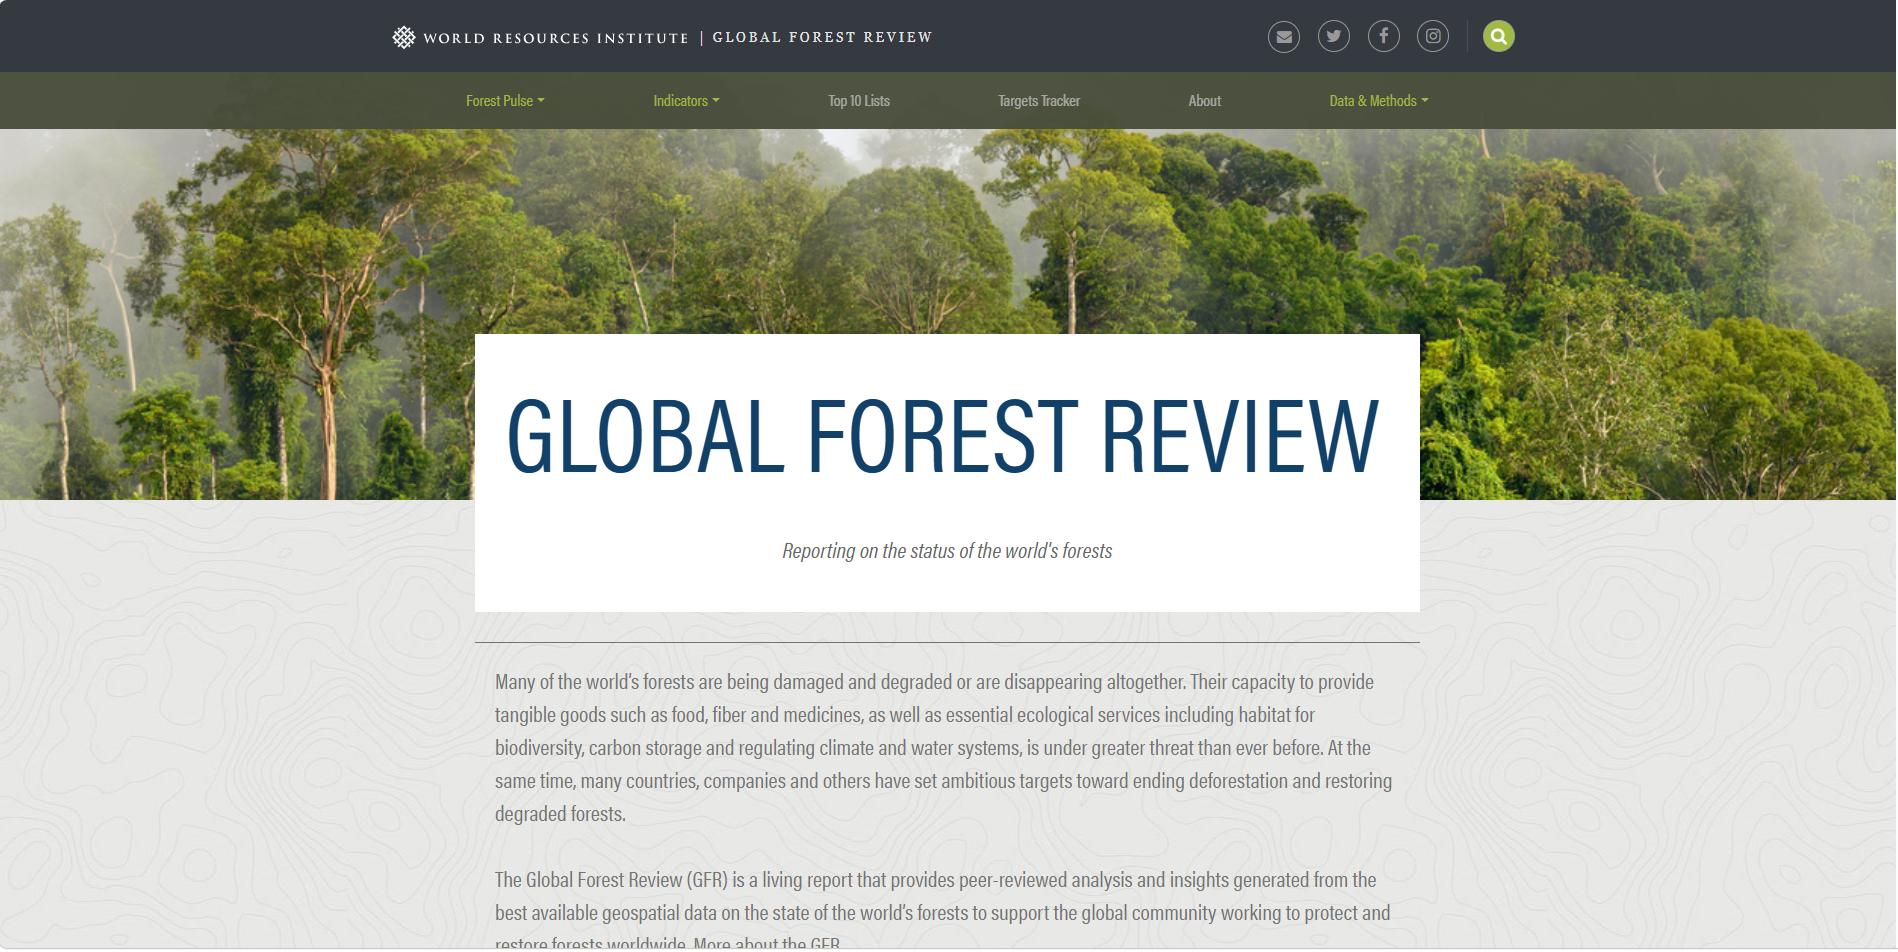Click the green search magnifier icon
The height and width of the screenshot is (952, 1898).
pyautogui.click(x=1498, y=37)
